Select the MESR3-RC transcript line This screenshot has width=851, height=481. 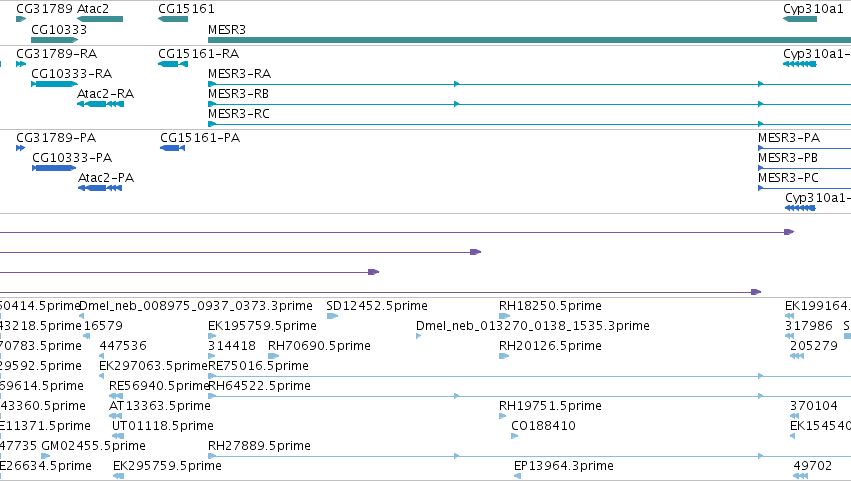pos(529,124)
